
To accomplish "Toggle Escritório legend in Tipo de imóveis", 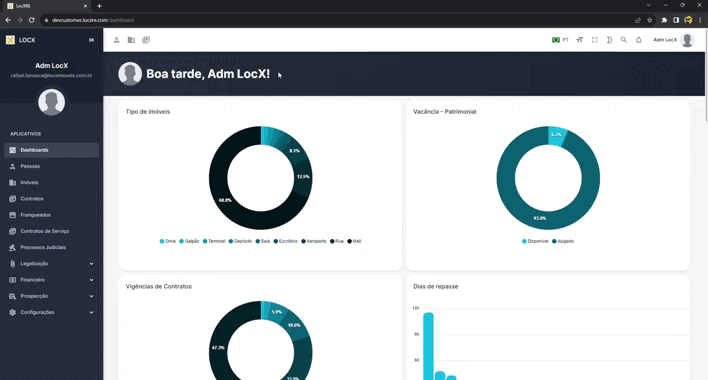I will [x=285, y=241].
